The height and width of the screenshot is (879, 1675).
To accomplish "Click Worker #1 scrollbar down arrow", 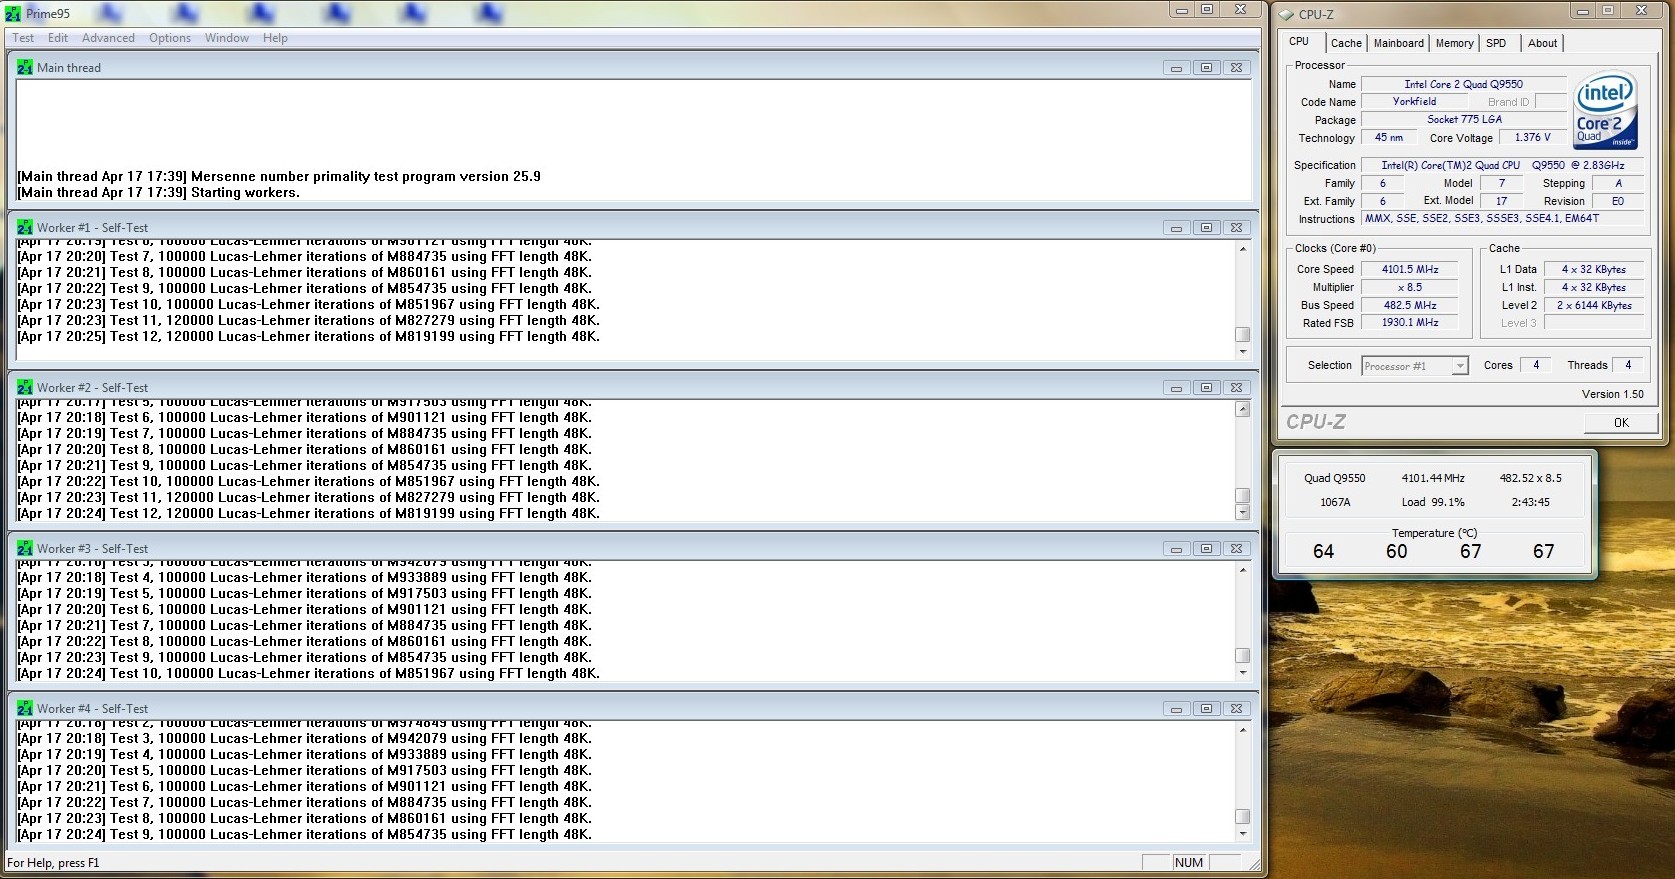I will pyautogui.click(x=1243, y=351).
